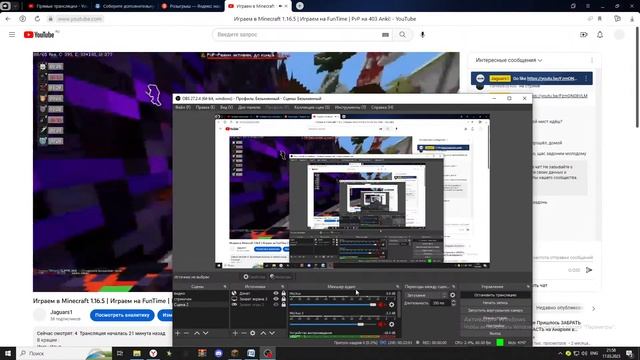Adjust the transition duration stepper arrows

(x=453, y=302)
